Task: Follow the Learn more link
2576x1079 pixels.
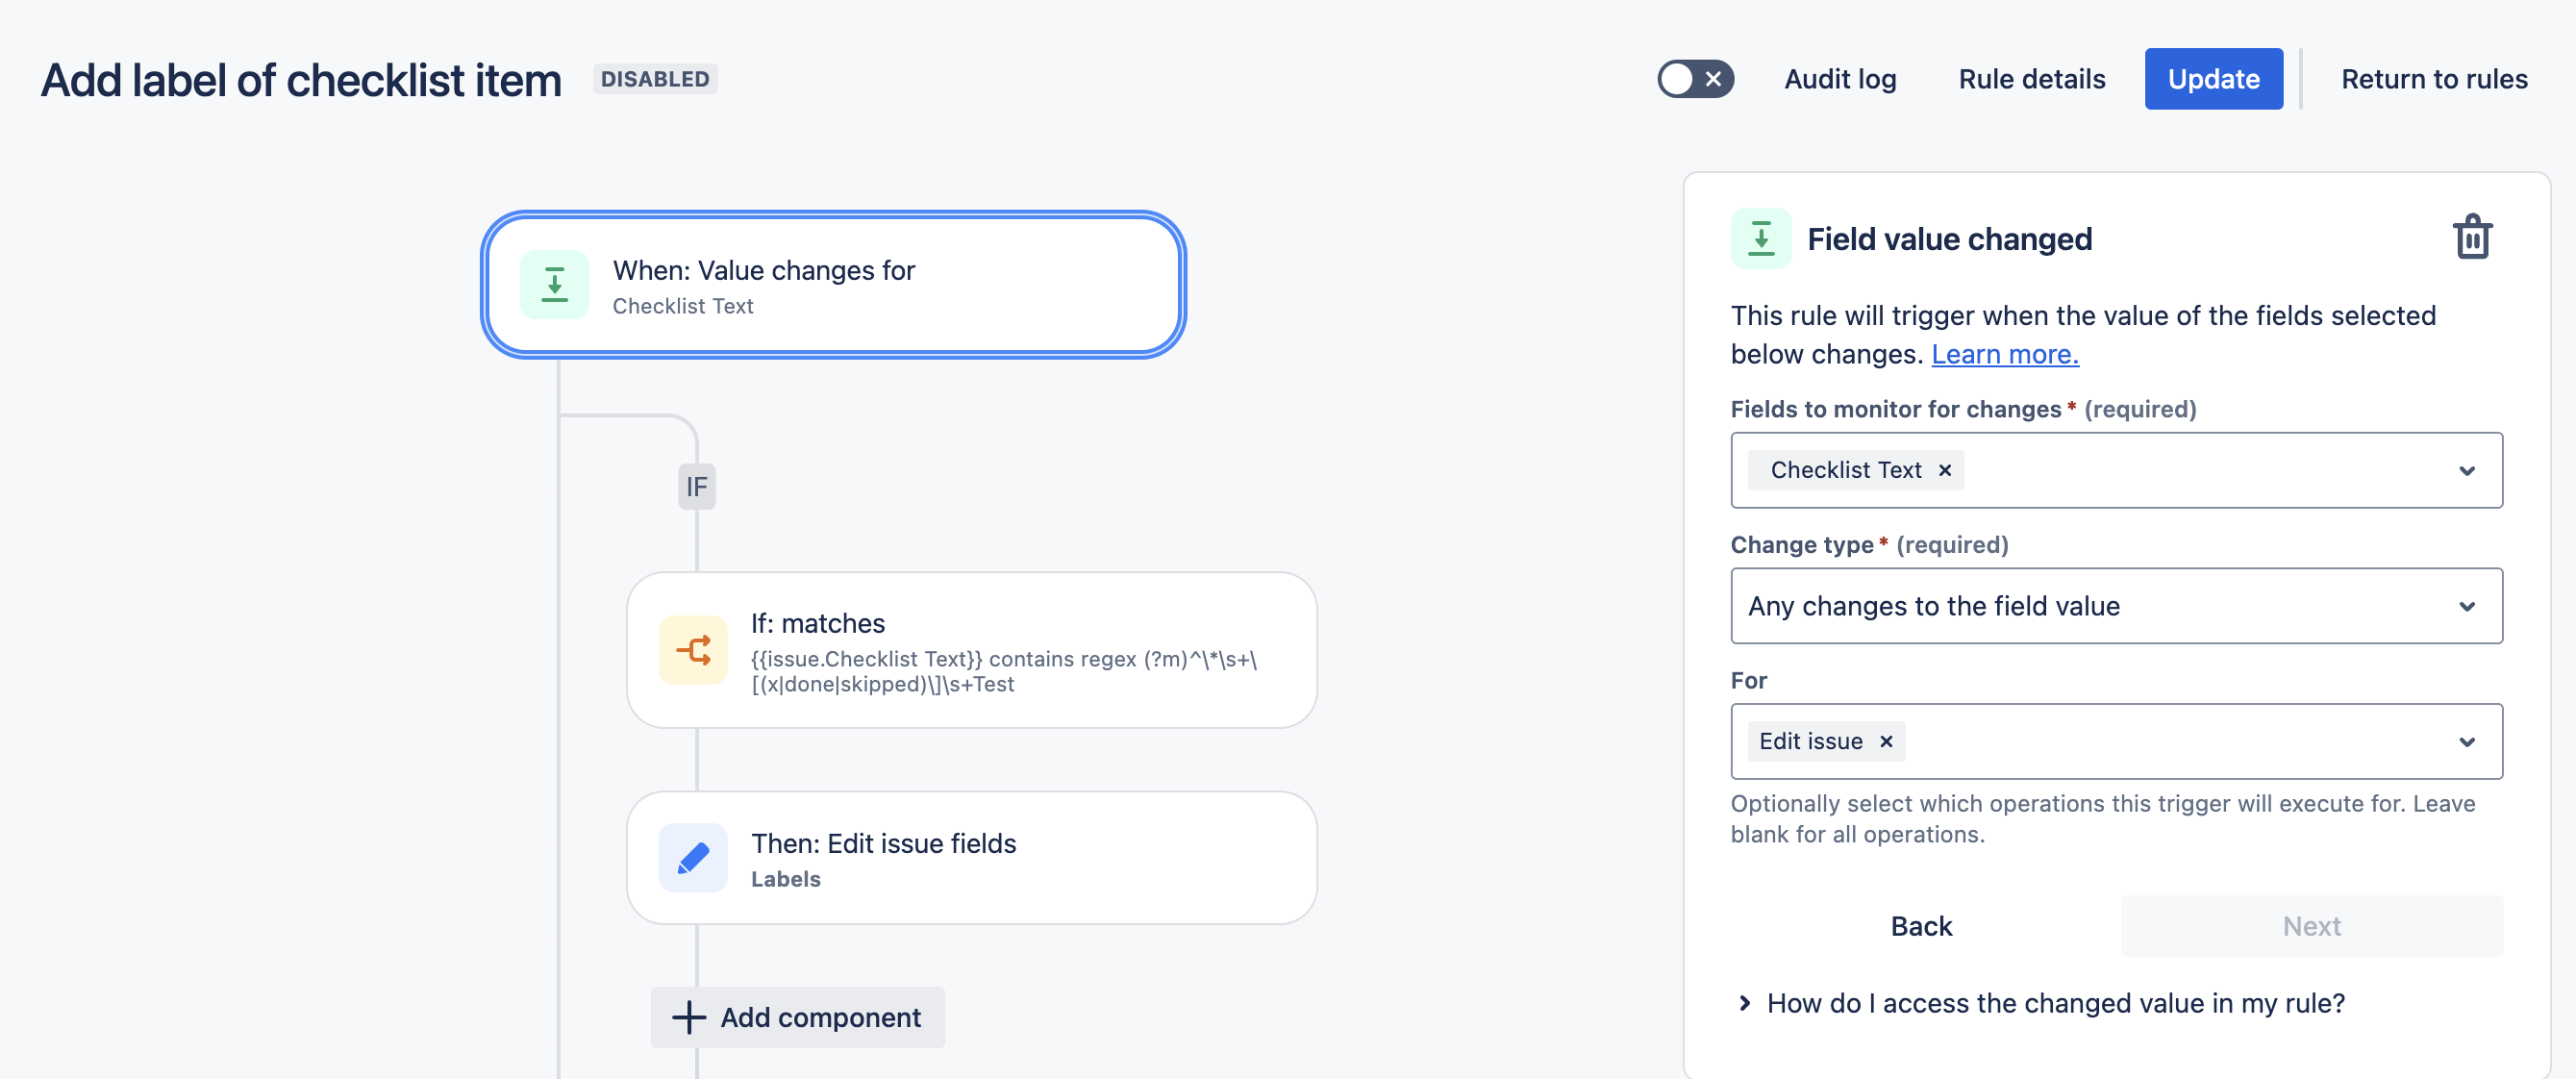Action: pos(2004,354)
